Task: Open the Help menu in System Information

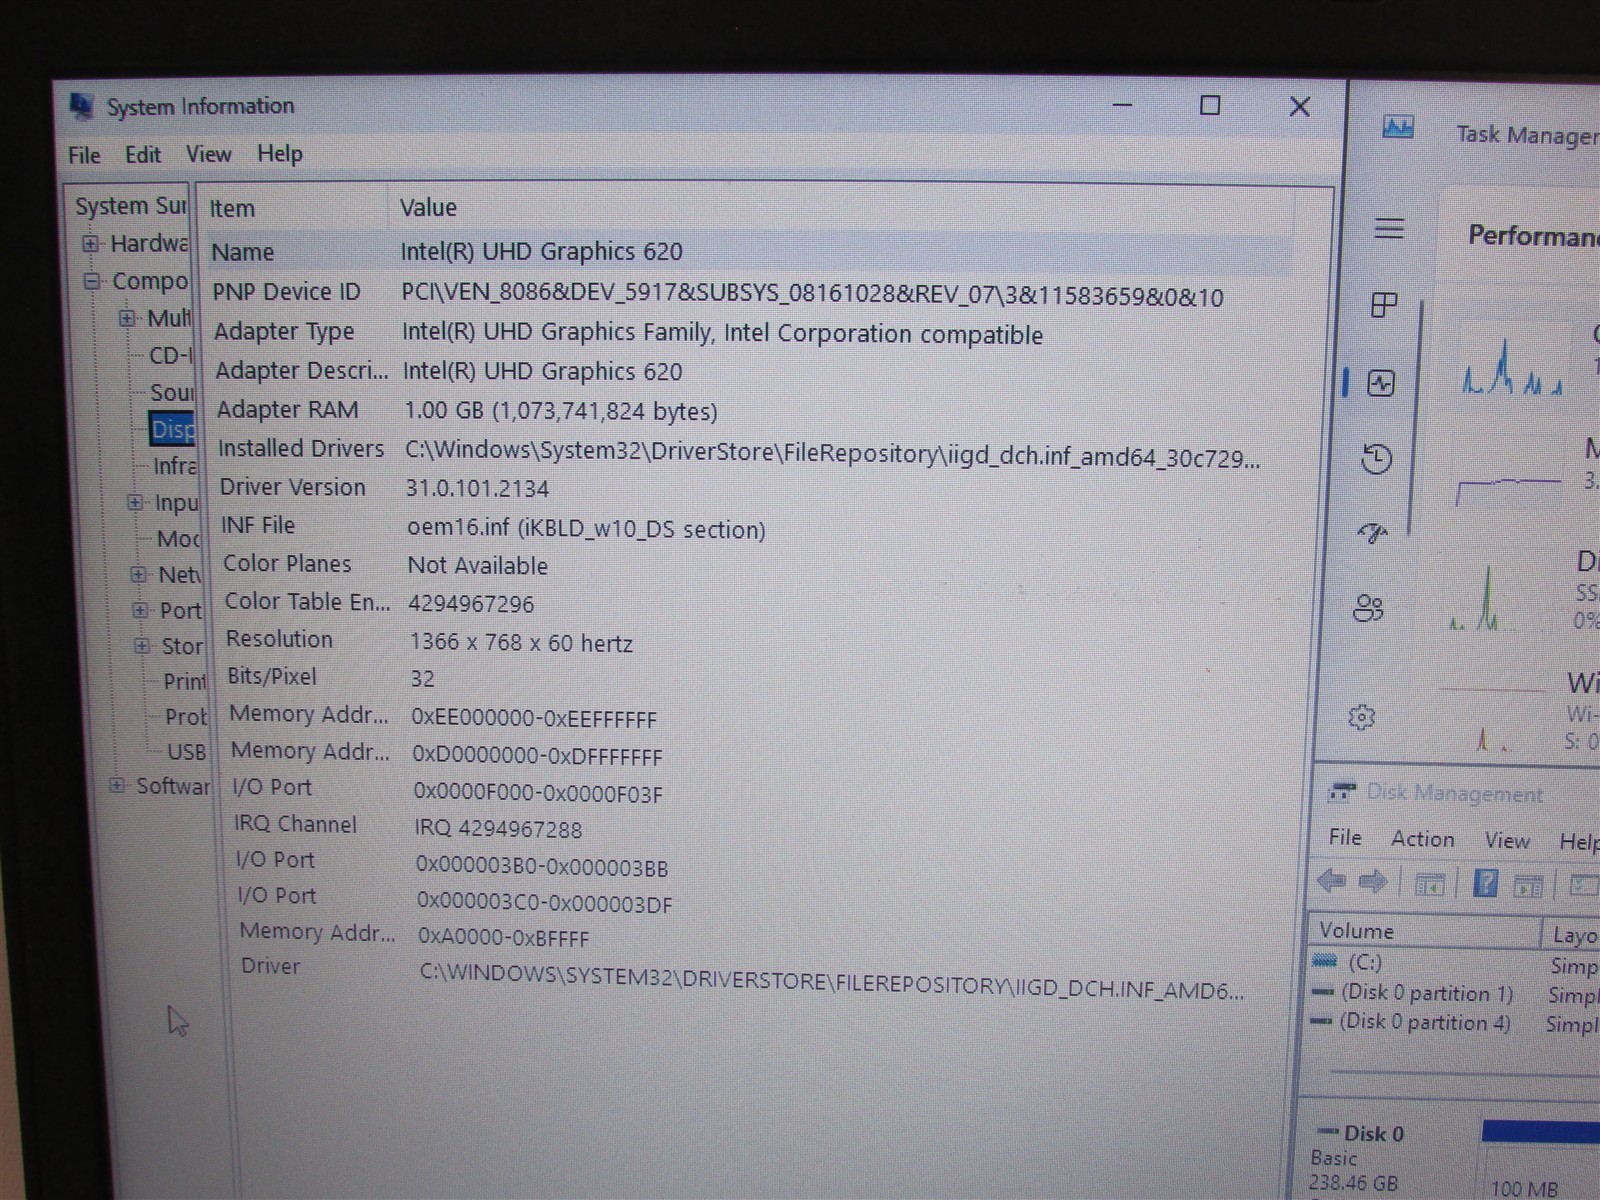Action: click(x=279, y=153)
